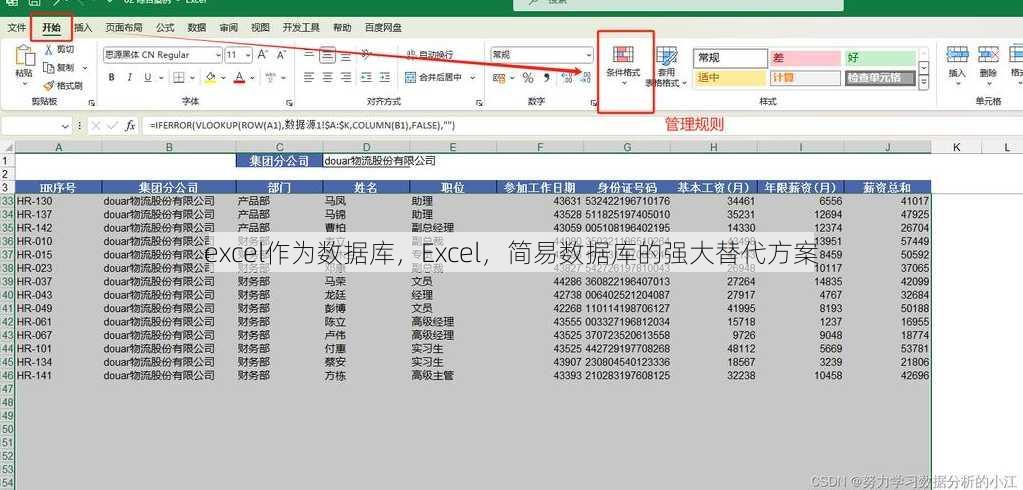The height and width of the screenshot is (490, 1023).
Task: Apply comma thousands separator style
Action: [547, 78]
